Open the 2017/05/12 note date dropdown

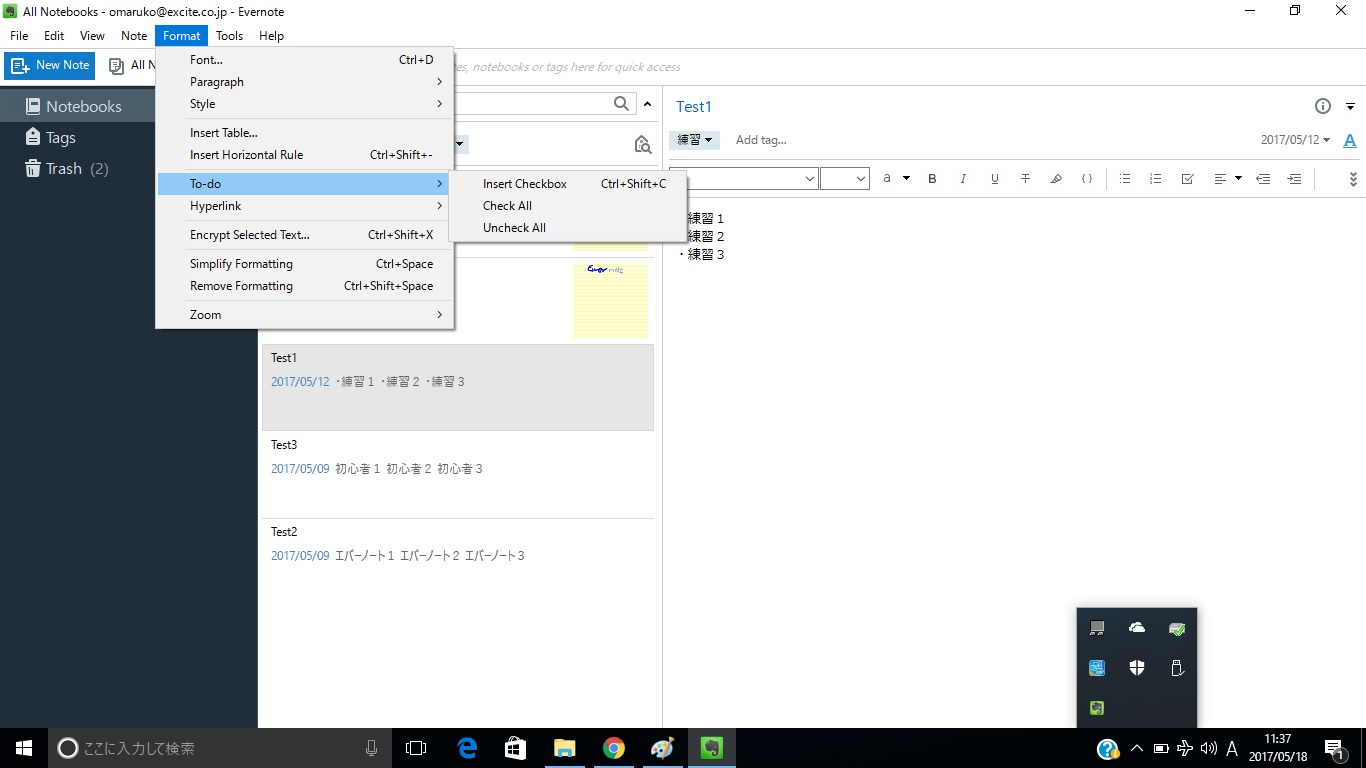[x=1295, y=140]
